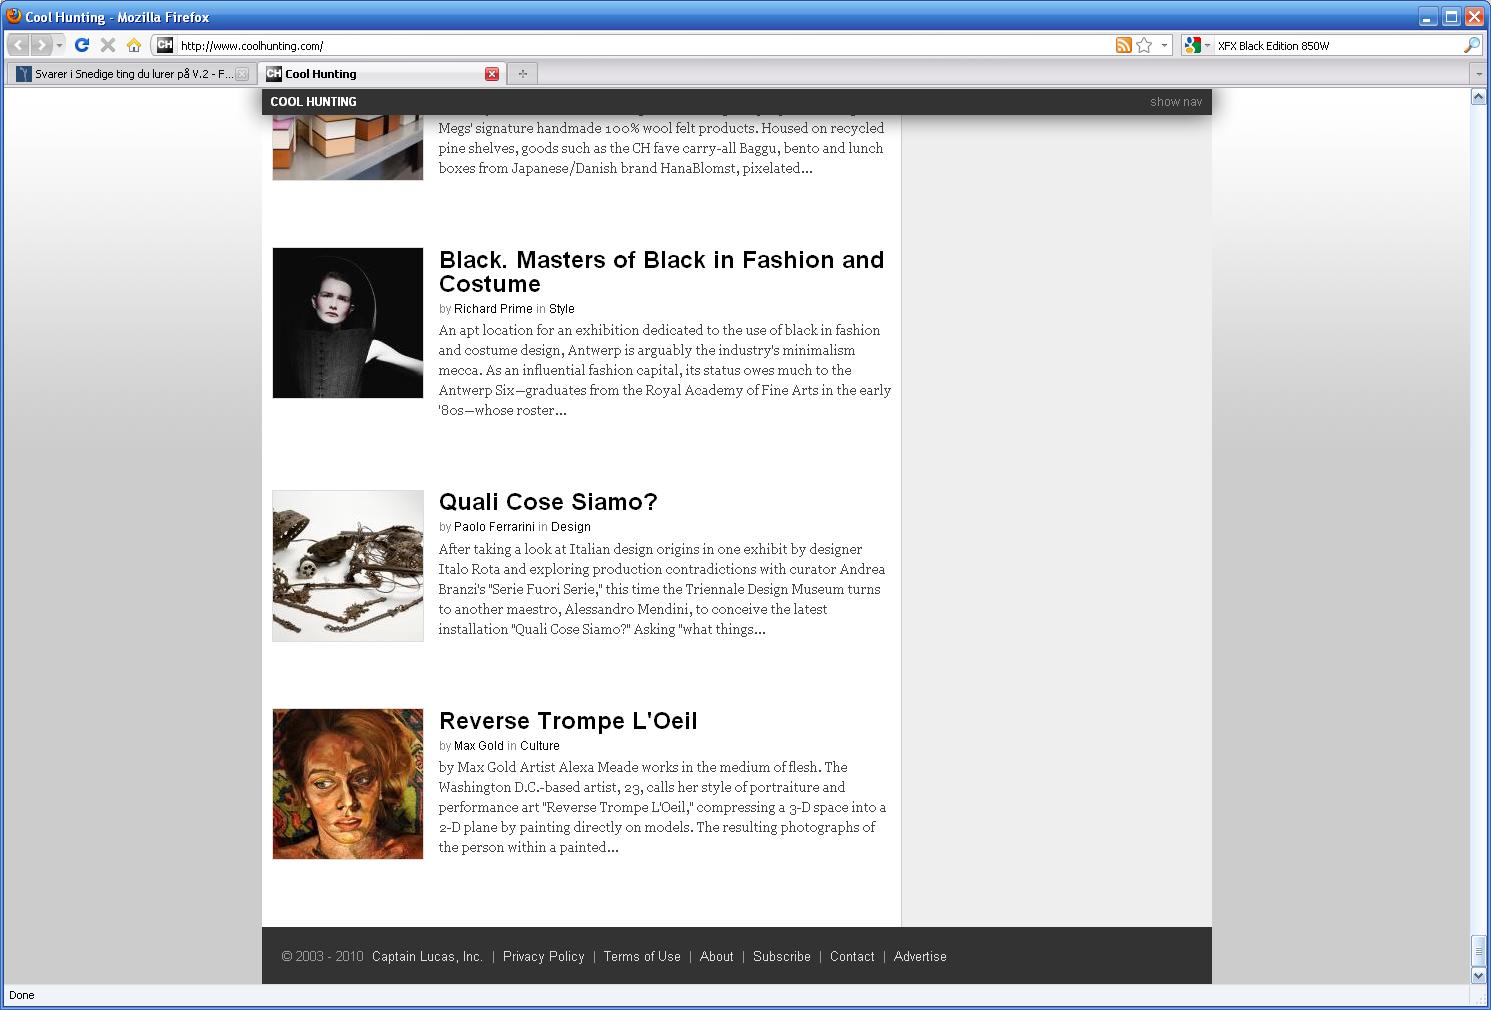Click the coolhunting.com URL address field
This screenshot has width=1491, height=1010.
640,45
